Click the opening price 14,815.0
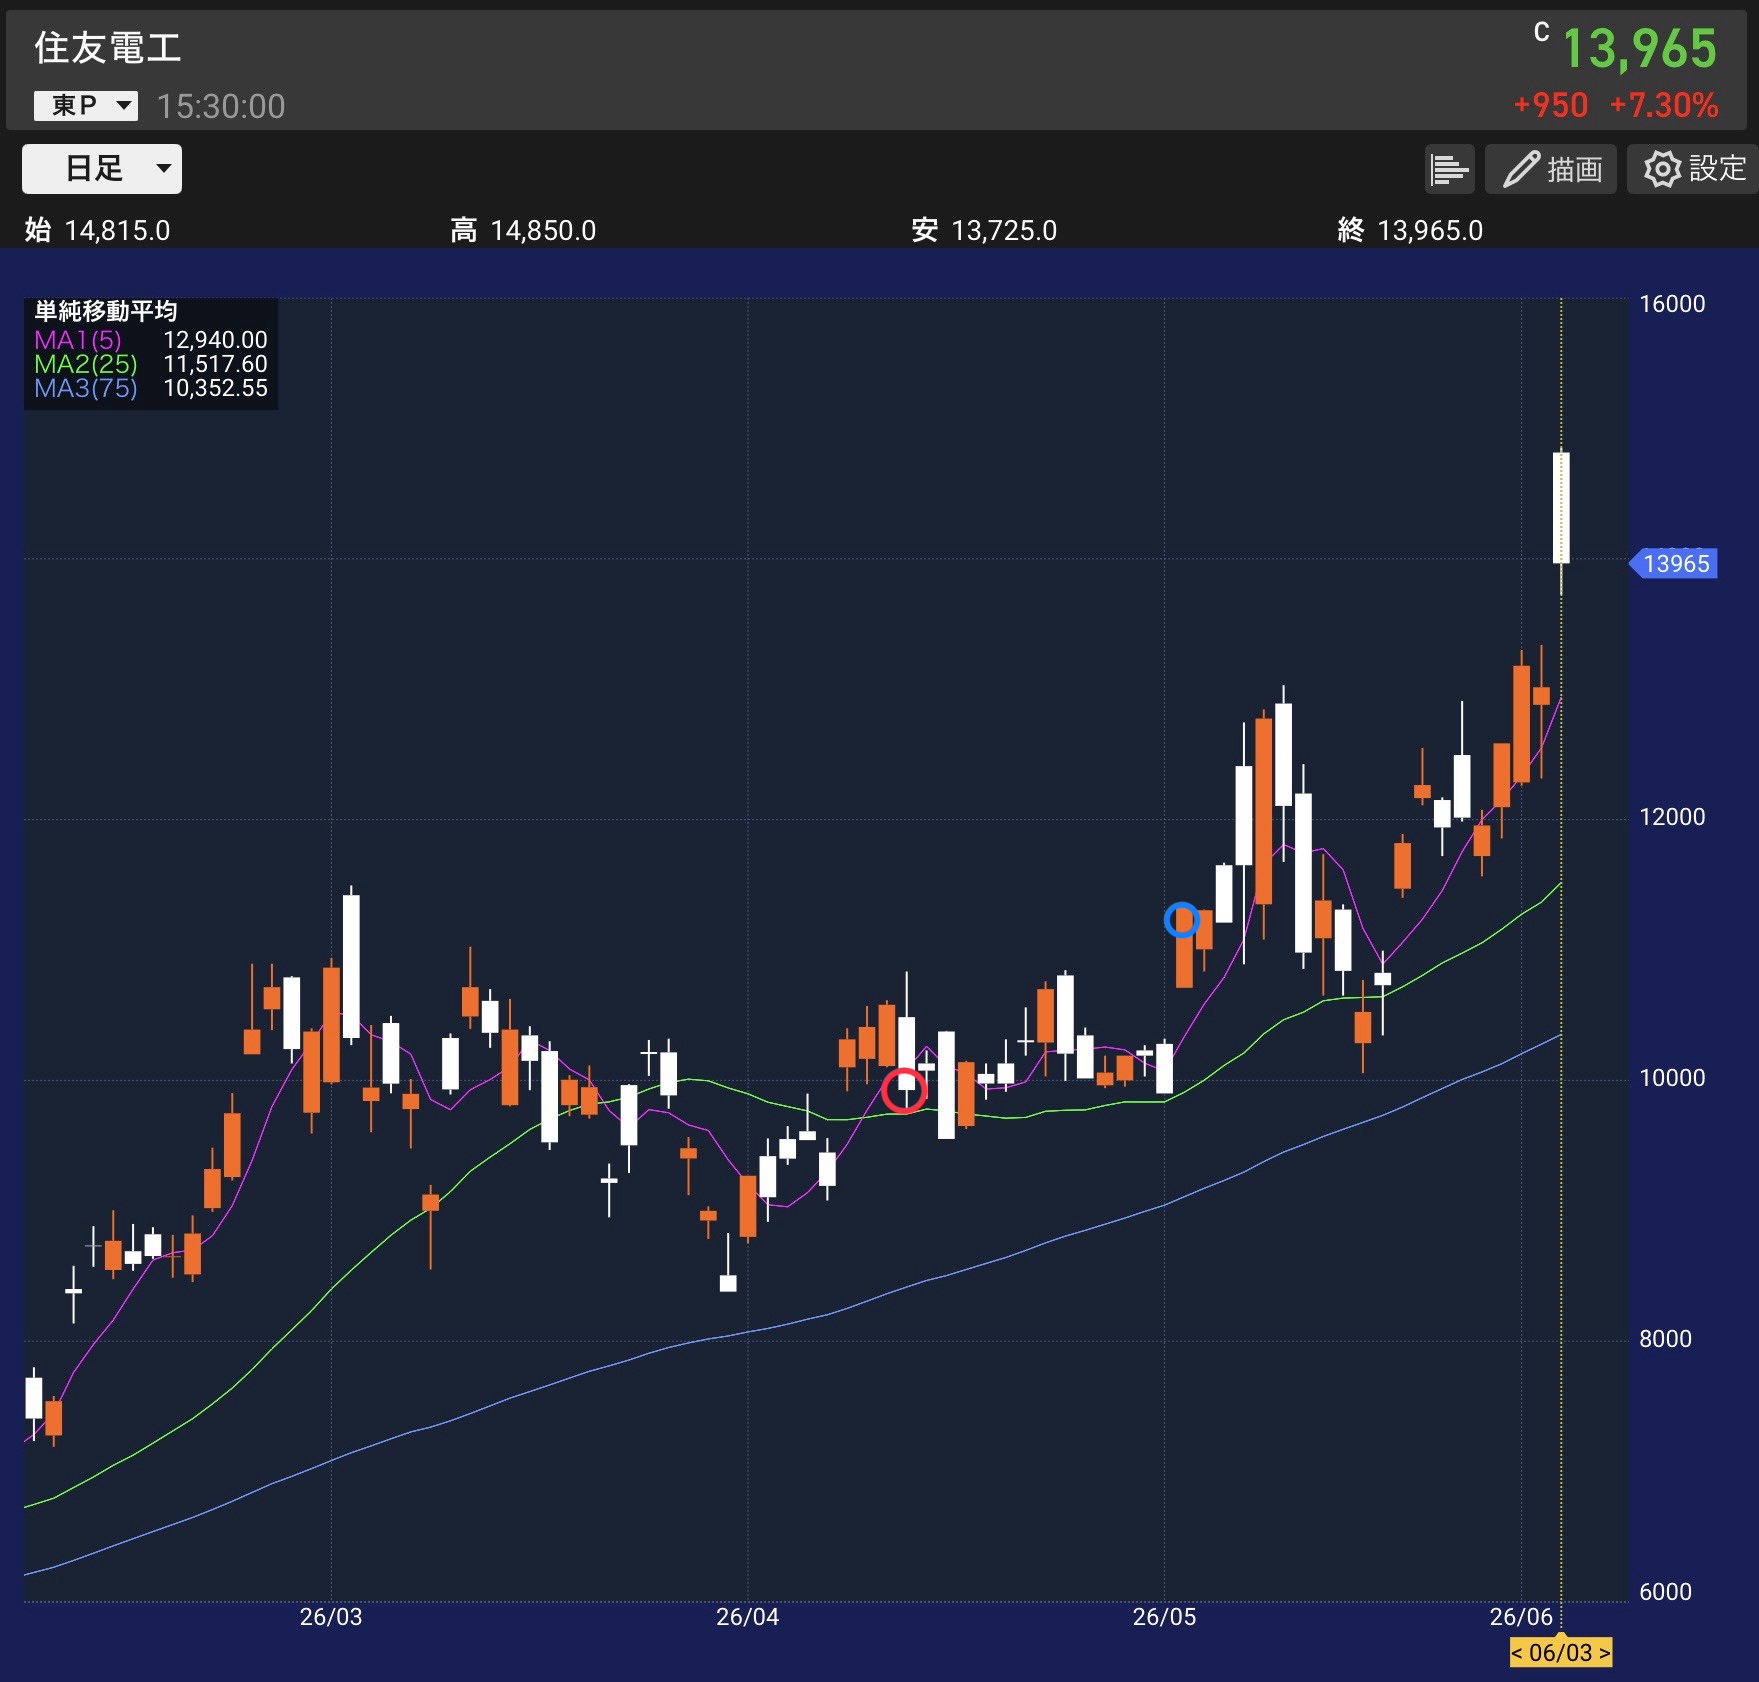 (x=117, y=231)
